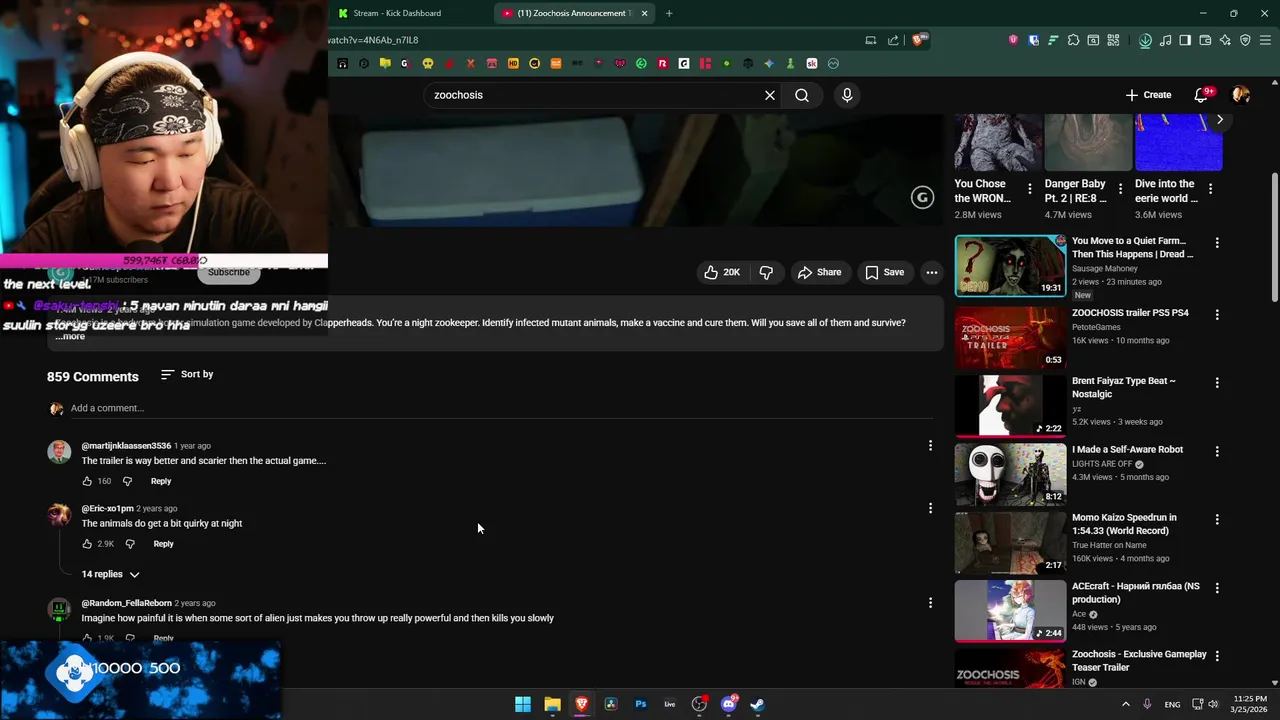
Task: Clear the zoochosis search query
Action: (770, 95)
